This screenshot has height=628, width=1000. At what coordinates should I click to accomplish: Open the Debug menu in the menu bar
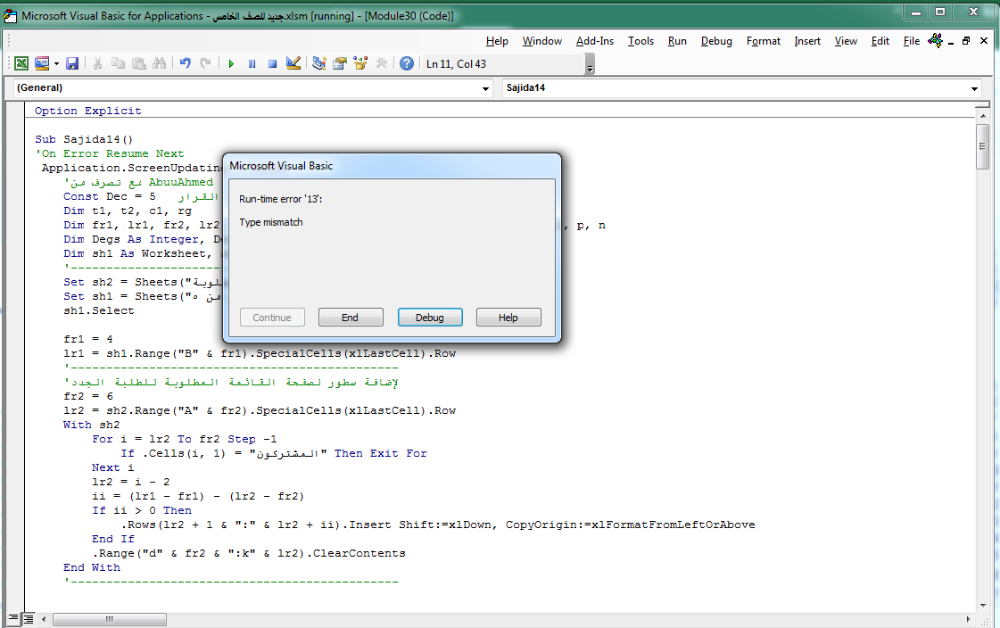[x=716, y=41]
